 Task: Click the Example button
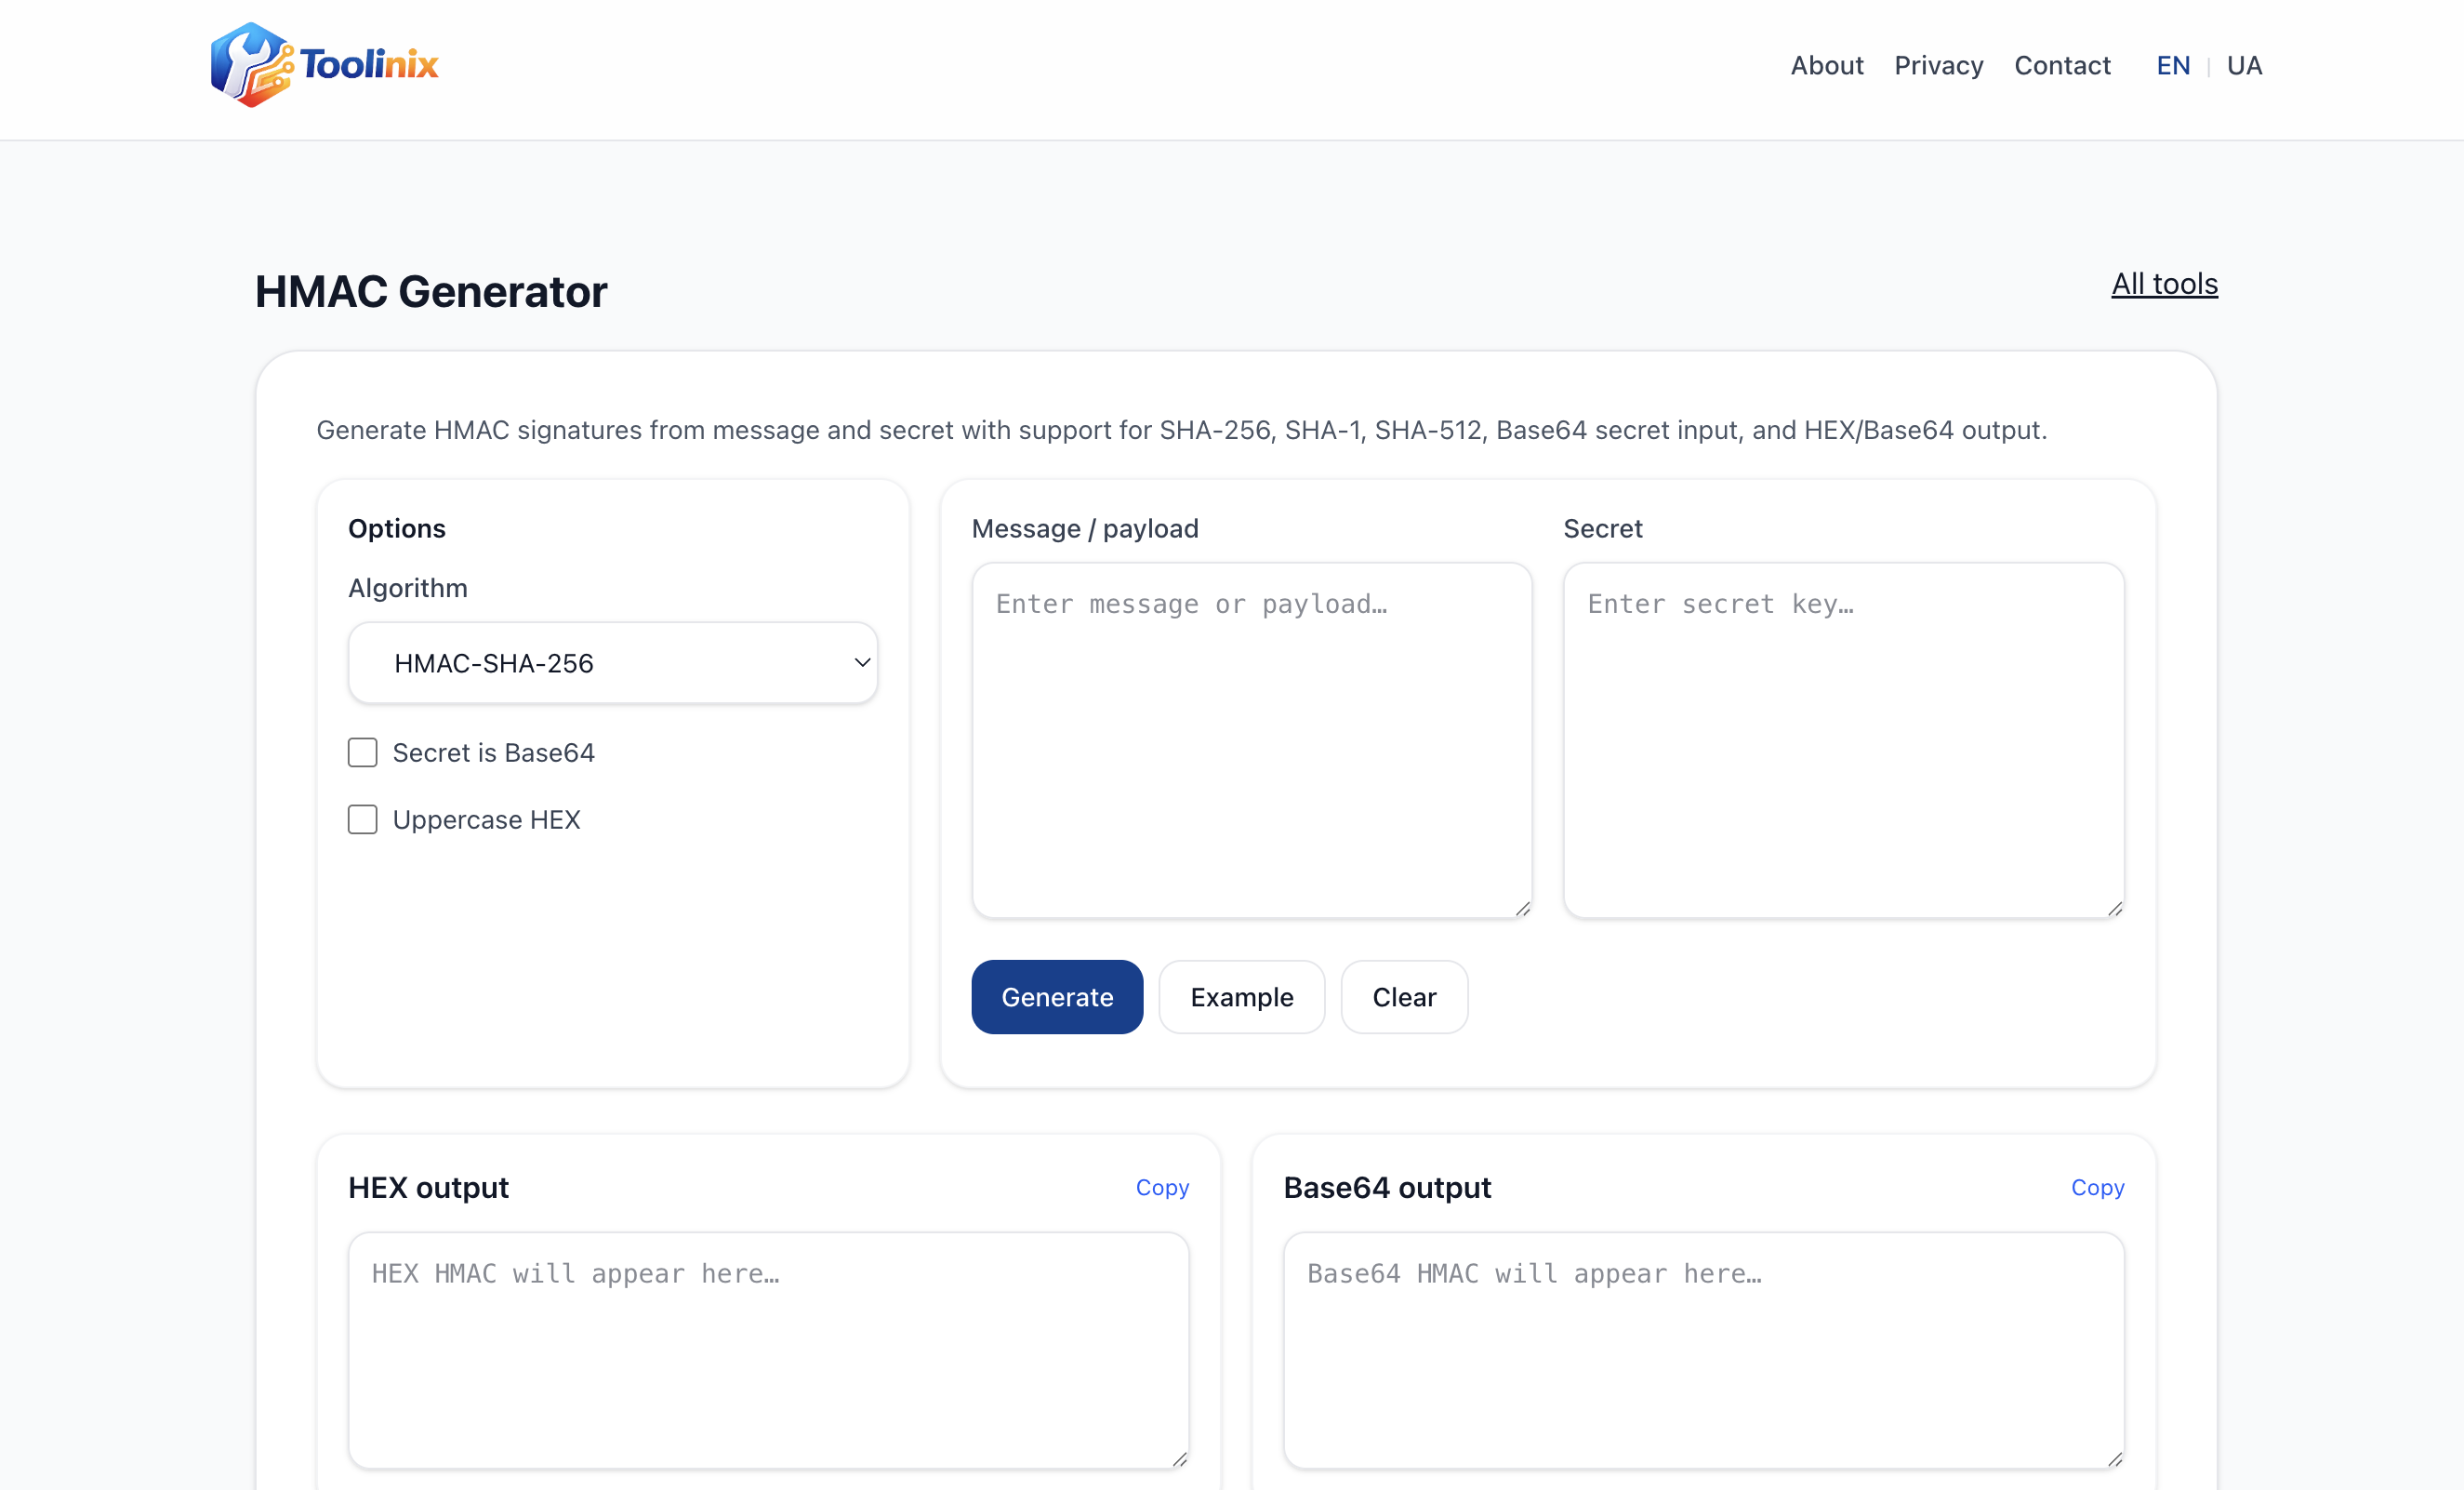[1241, 997]
